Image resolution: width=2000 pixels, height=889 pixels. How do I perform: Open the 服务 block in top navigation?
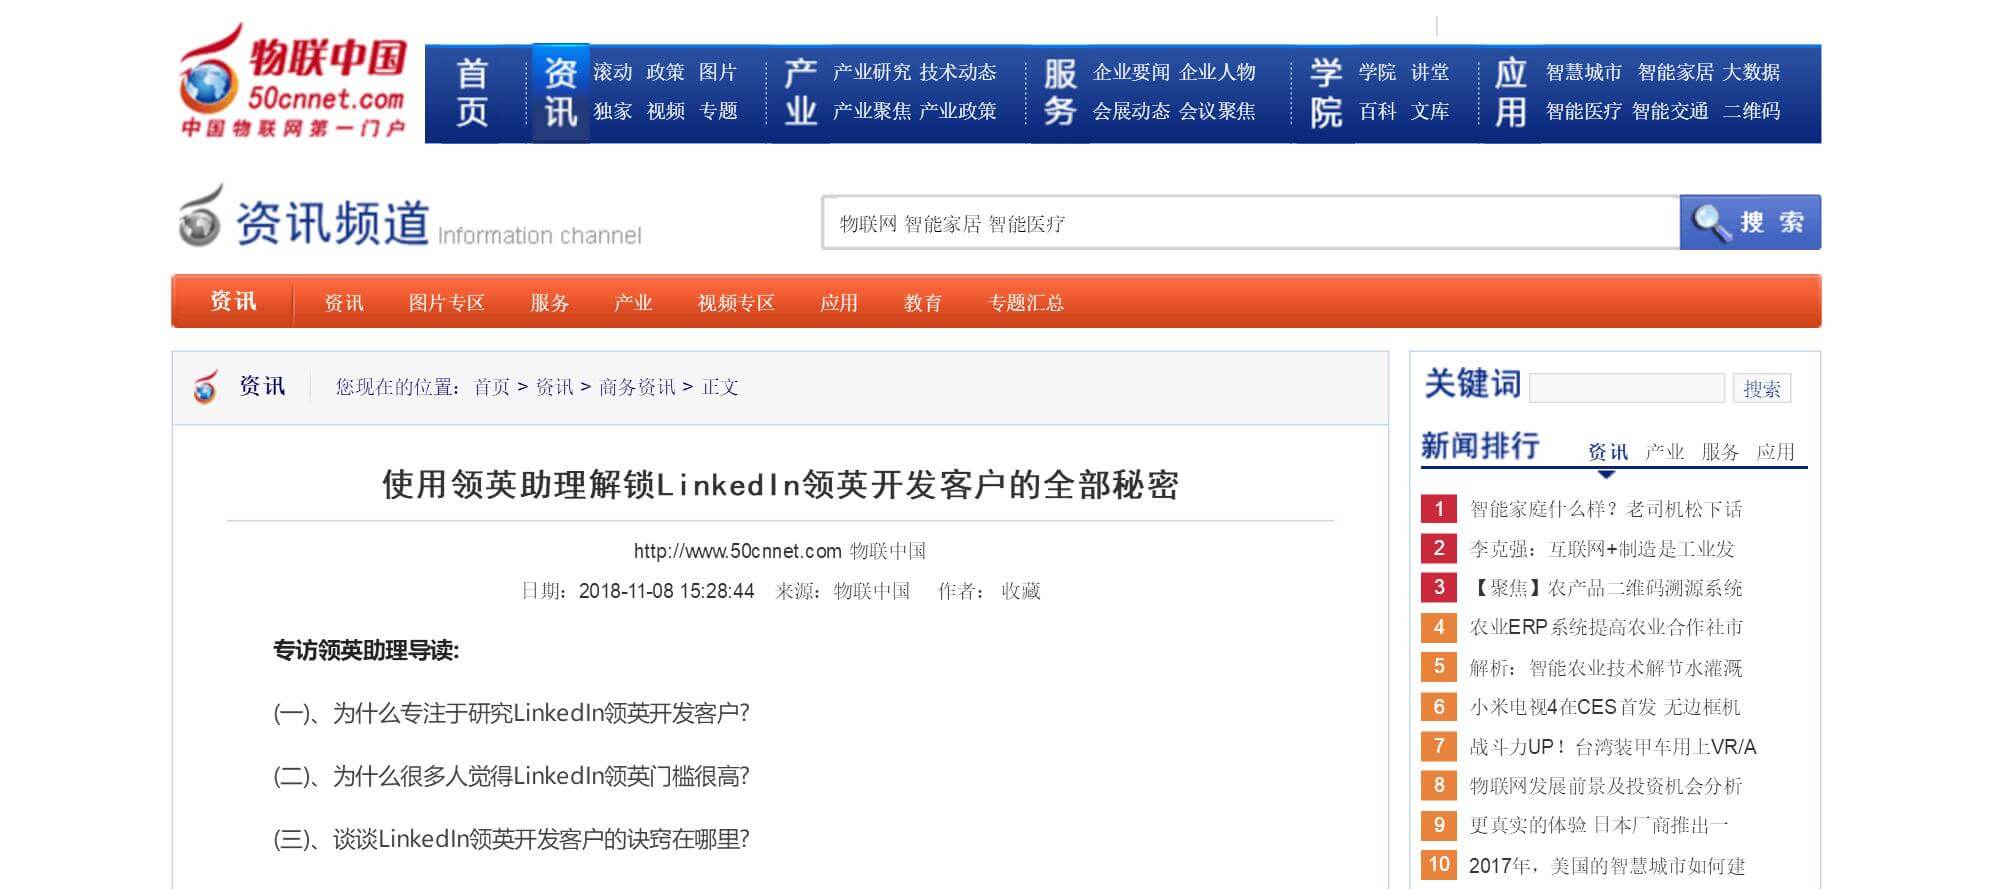point(1059,92)
